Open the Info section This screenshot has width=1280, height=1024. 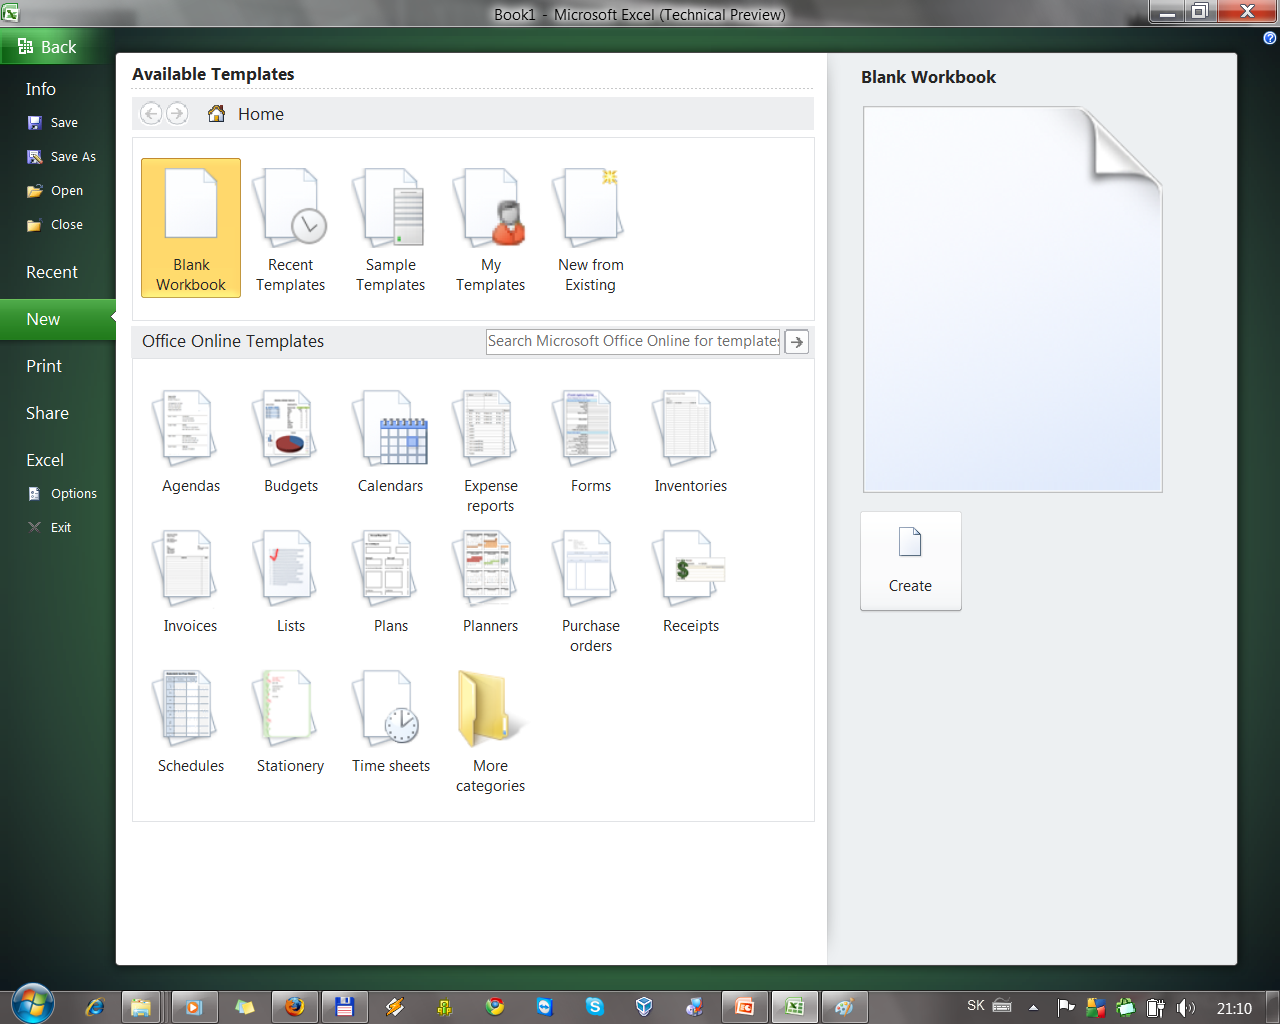pos(41,89)
